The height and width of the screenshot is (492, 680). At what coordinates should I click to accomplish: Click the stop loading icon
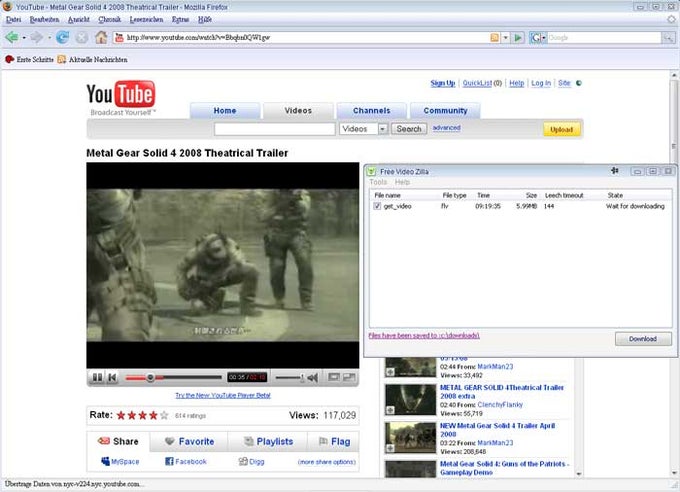click(82, 38)
